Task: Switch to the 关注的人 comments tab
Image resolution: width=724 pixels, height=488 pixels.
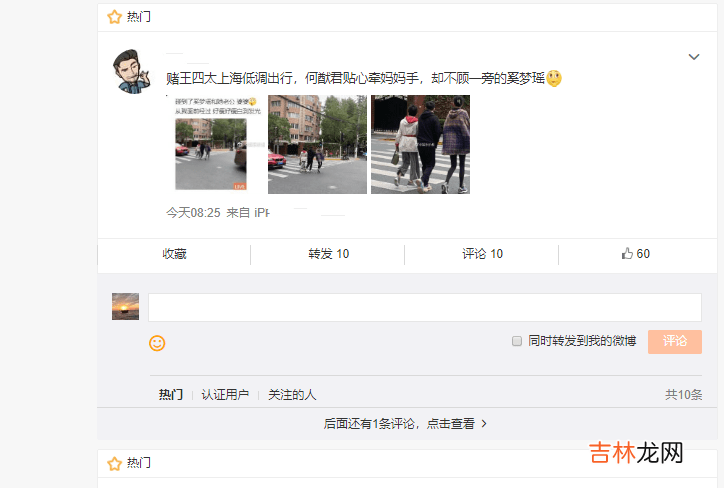Action: 292,395
